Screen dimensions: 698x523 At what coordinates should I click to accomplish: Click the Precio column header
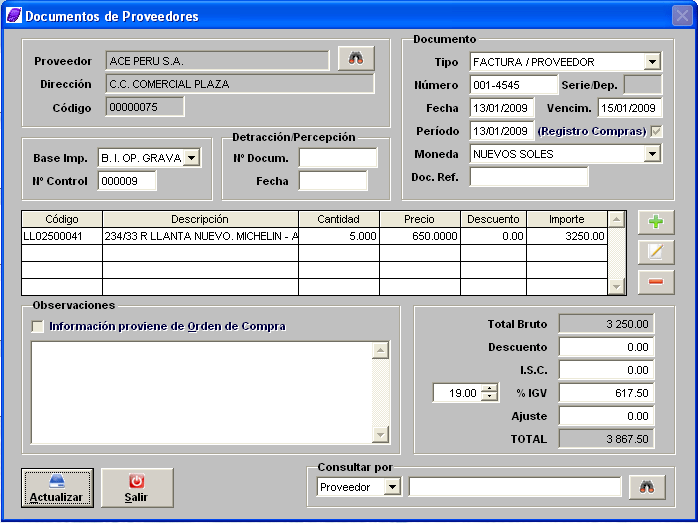pyautogui.click(x=420, y=219)
